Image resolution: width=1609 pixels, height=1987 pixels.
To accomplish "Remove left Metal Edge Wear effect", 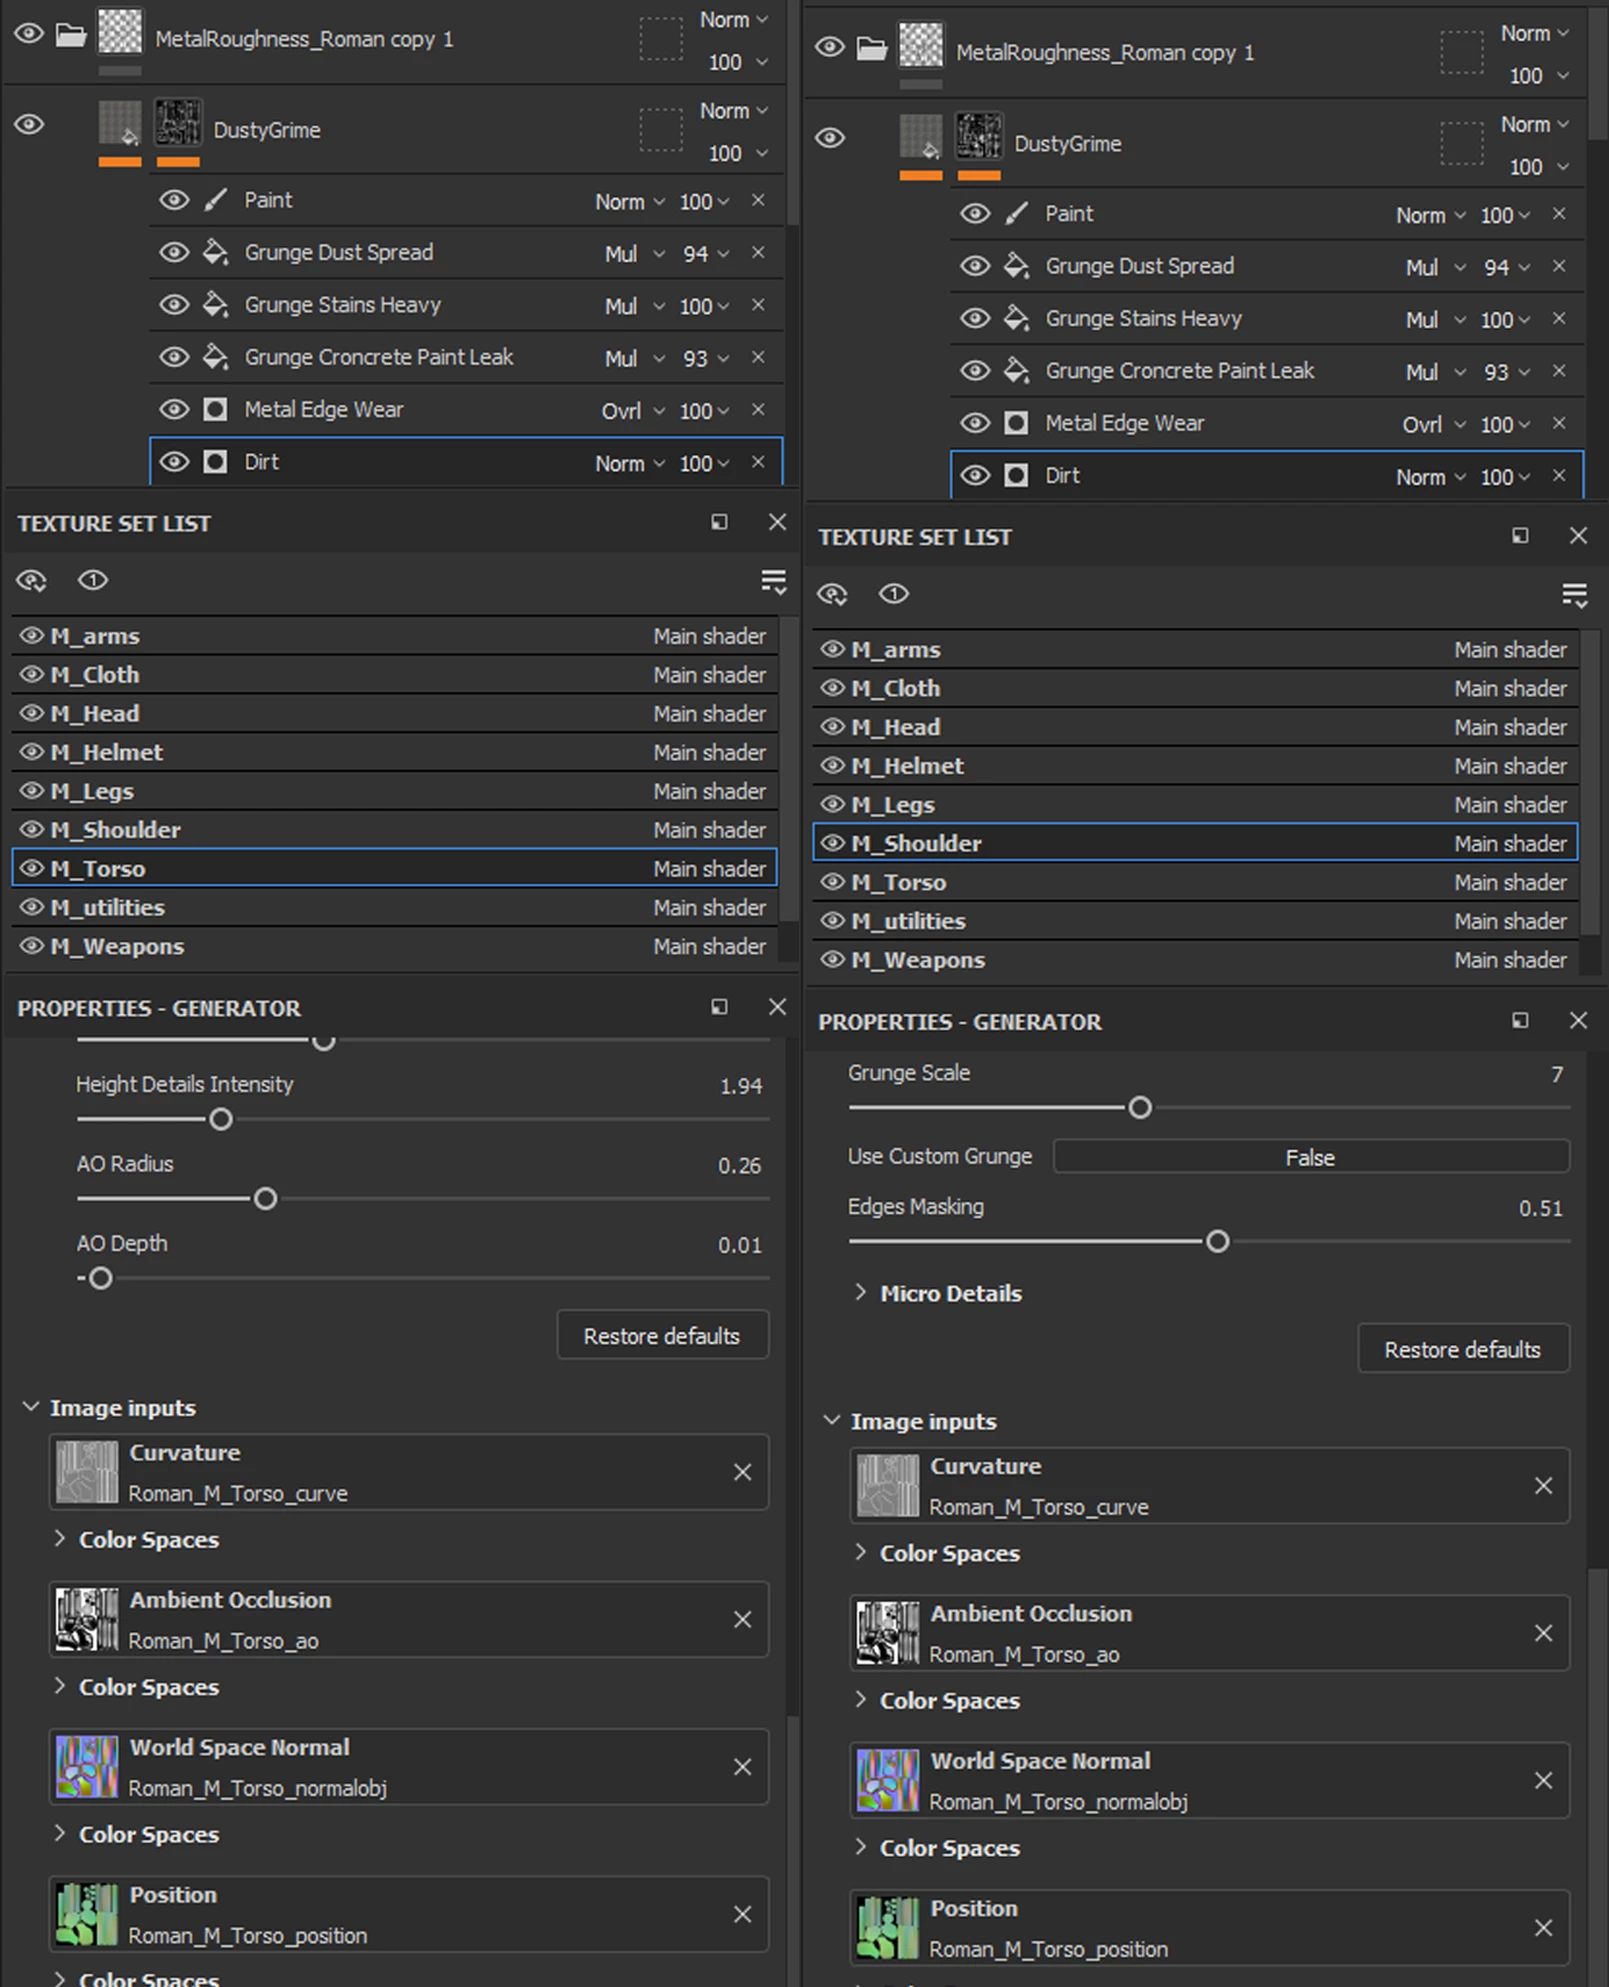I will point(758,409).
